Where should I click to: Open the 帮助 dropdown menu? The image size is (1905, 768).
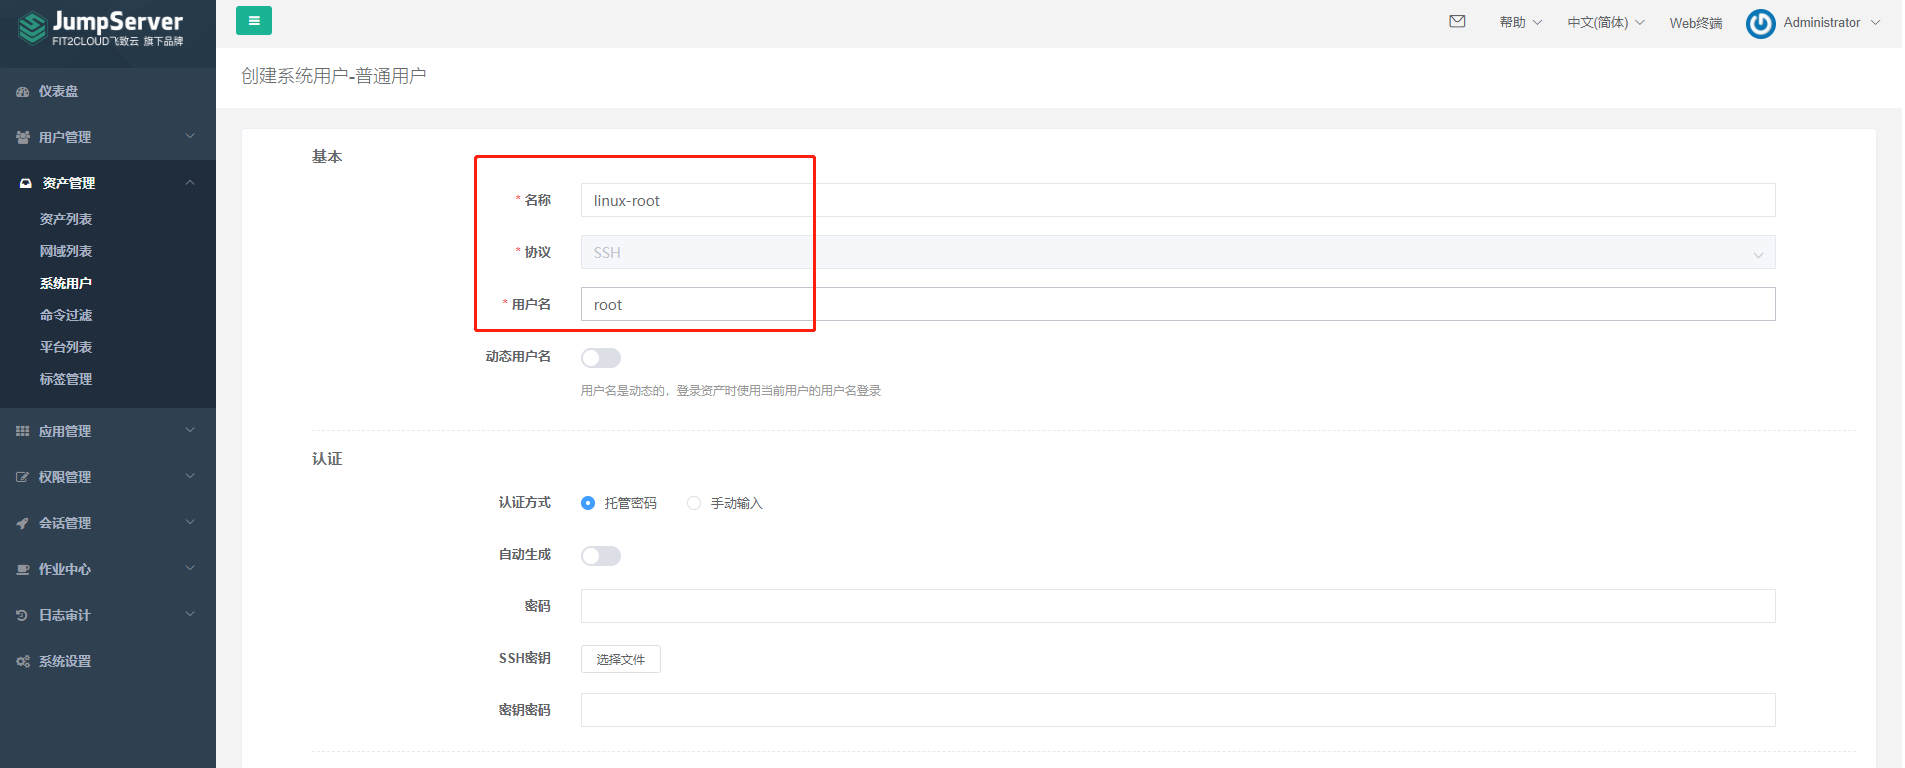coord(1520,22)
